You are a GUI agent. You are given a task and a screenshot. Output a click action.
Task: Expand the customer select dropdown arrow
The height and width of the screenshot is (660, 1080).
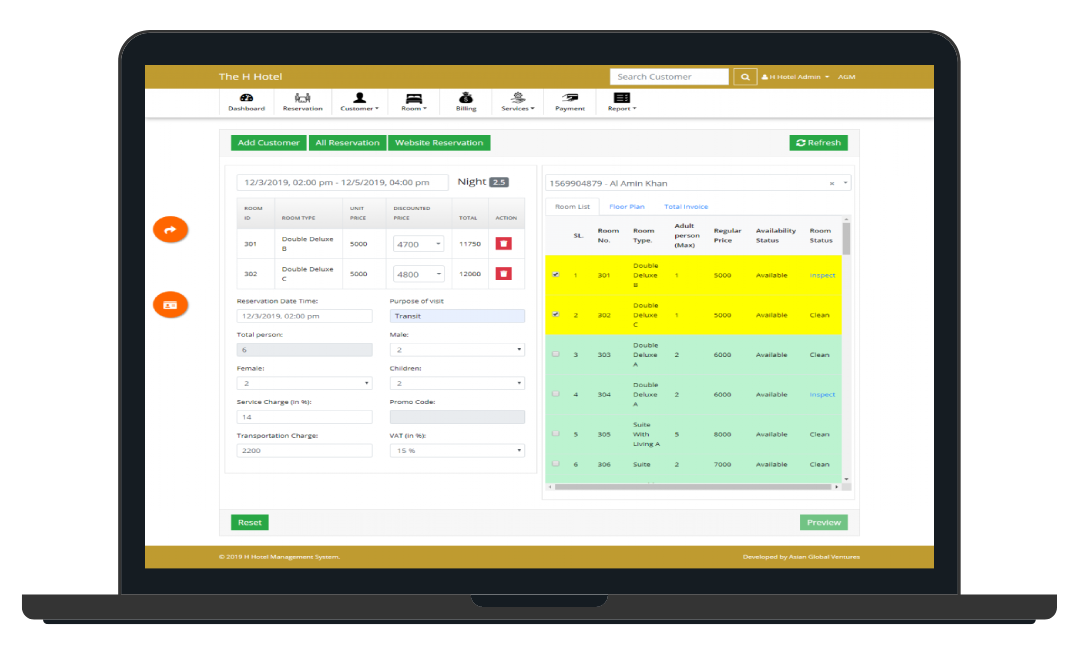pos(845,183)
